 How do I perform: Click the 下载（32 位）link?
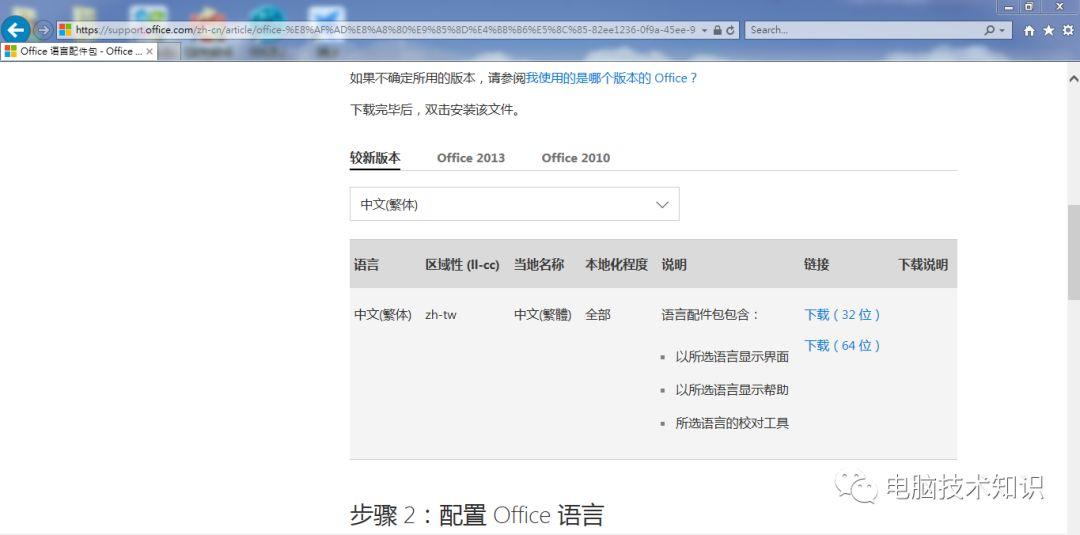point(842,315)
